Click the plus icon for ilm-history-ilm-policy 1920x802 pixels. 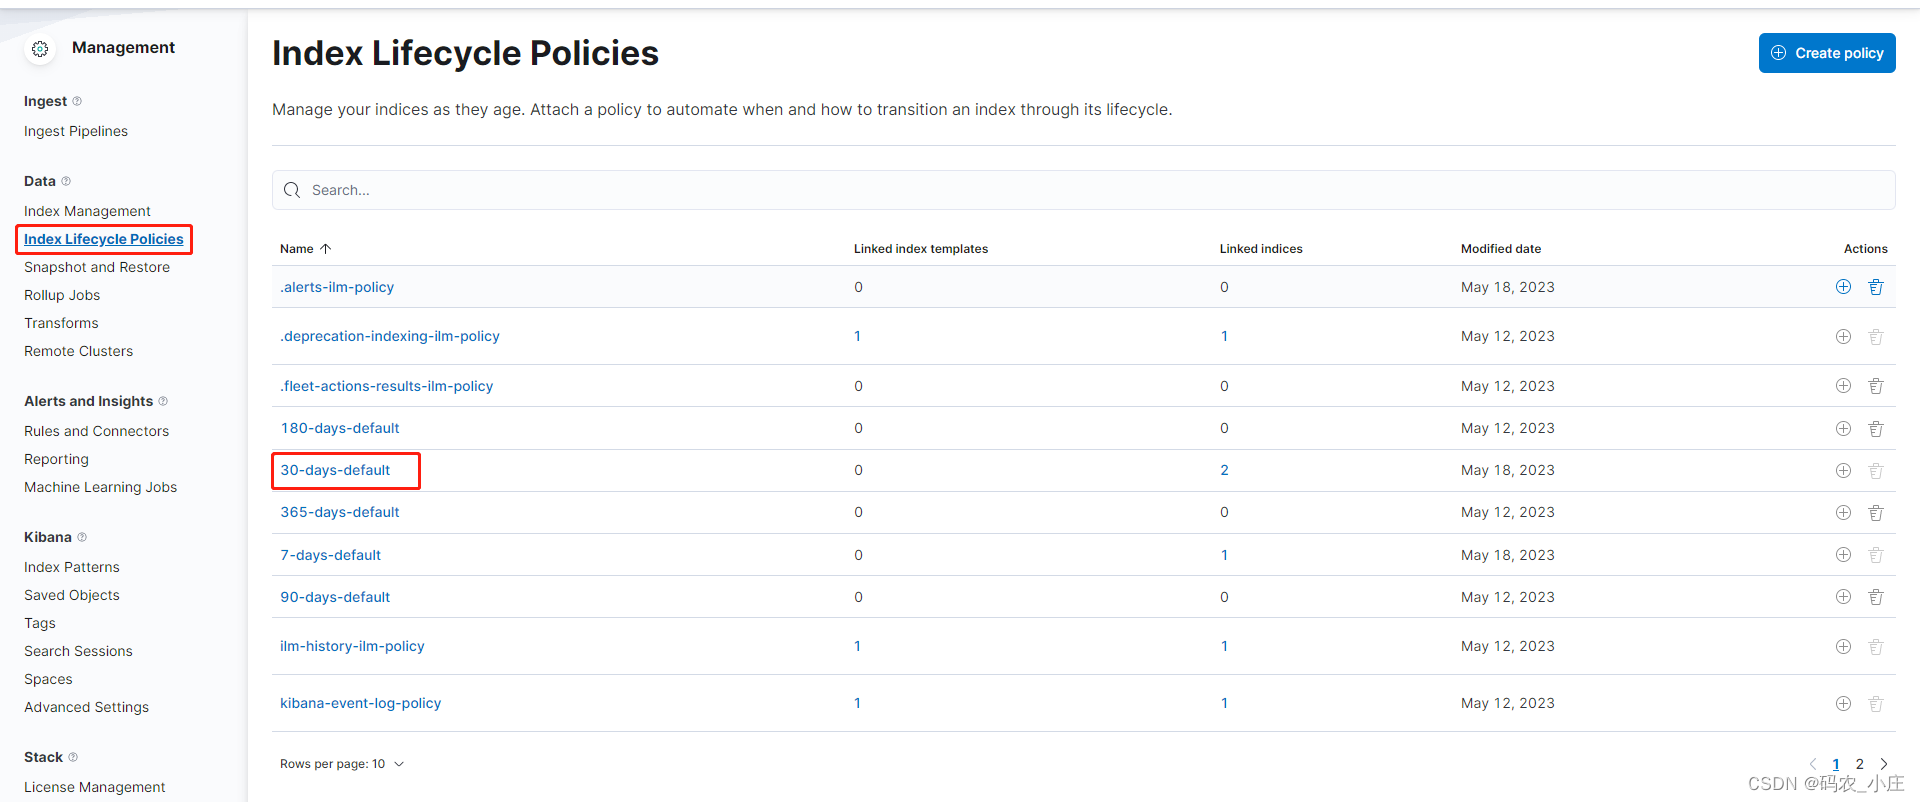tap(1843, 646)
